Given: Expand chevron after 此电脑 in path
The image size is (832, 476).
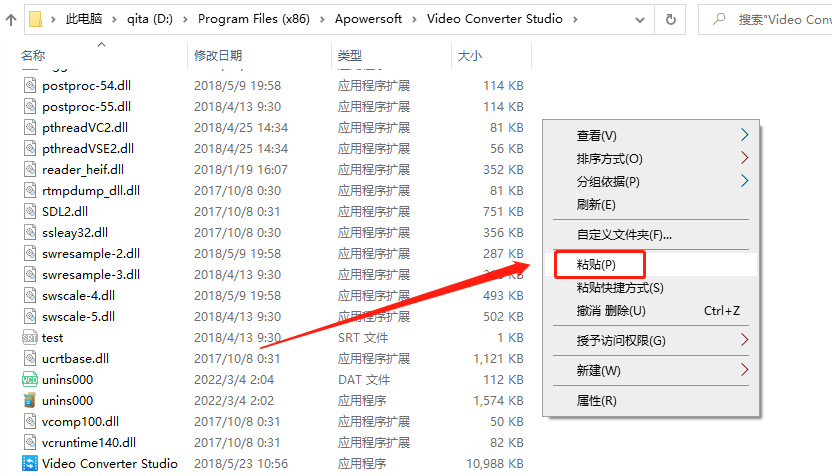Looking at the screenshot, I should click(x=114, y=20).
